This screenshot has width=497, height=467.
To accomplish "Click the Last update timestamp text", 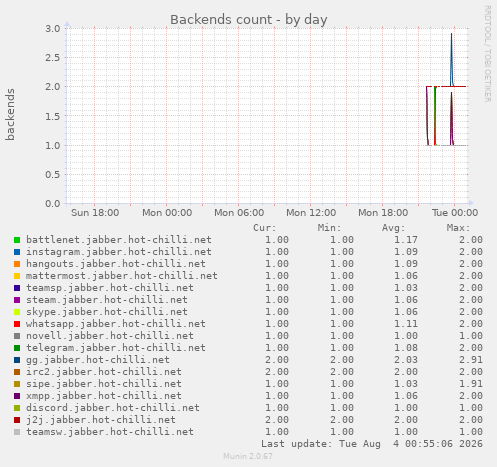I will tap(372, 444).
